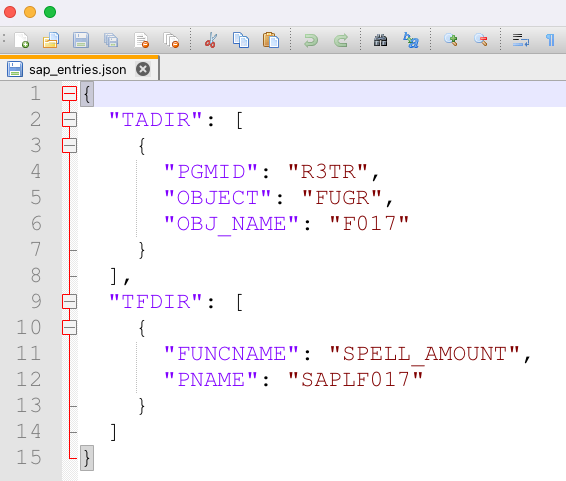Collapse TFDIR array fold on line 9
This screenshot has width=566, height=481.
pyautogui.click(x=69, y=302)
